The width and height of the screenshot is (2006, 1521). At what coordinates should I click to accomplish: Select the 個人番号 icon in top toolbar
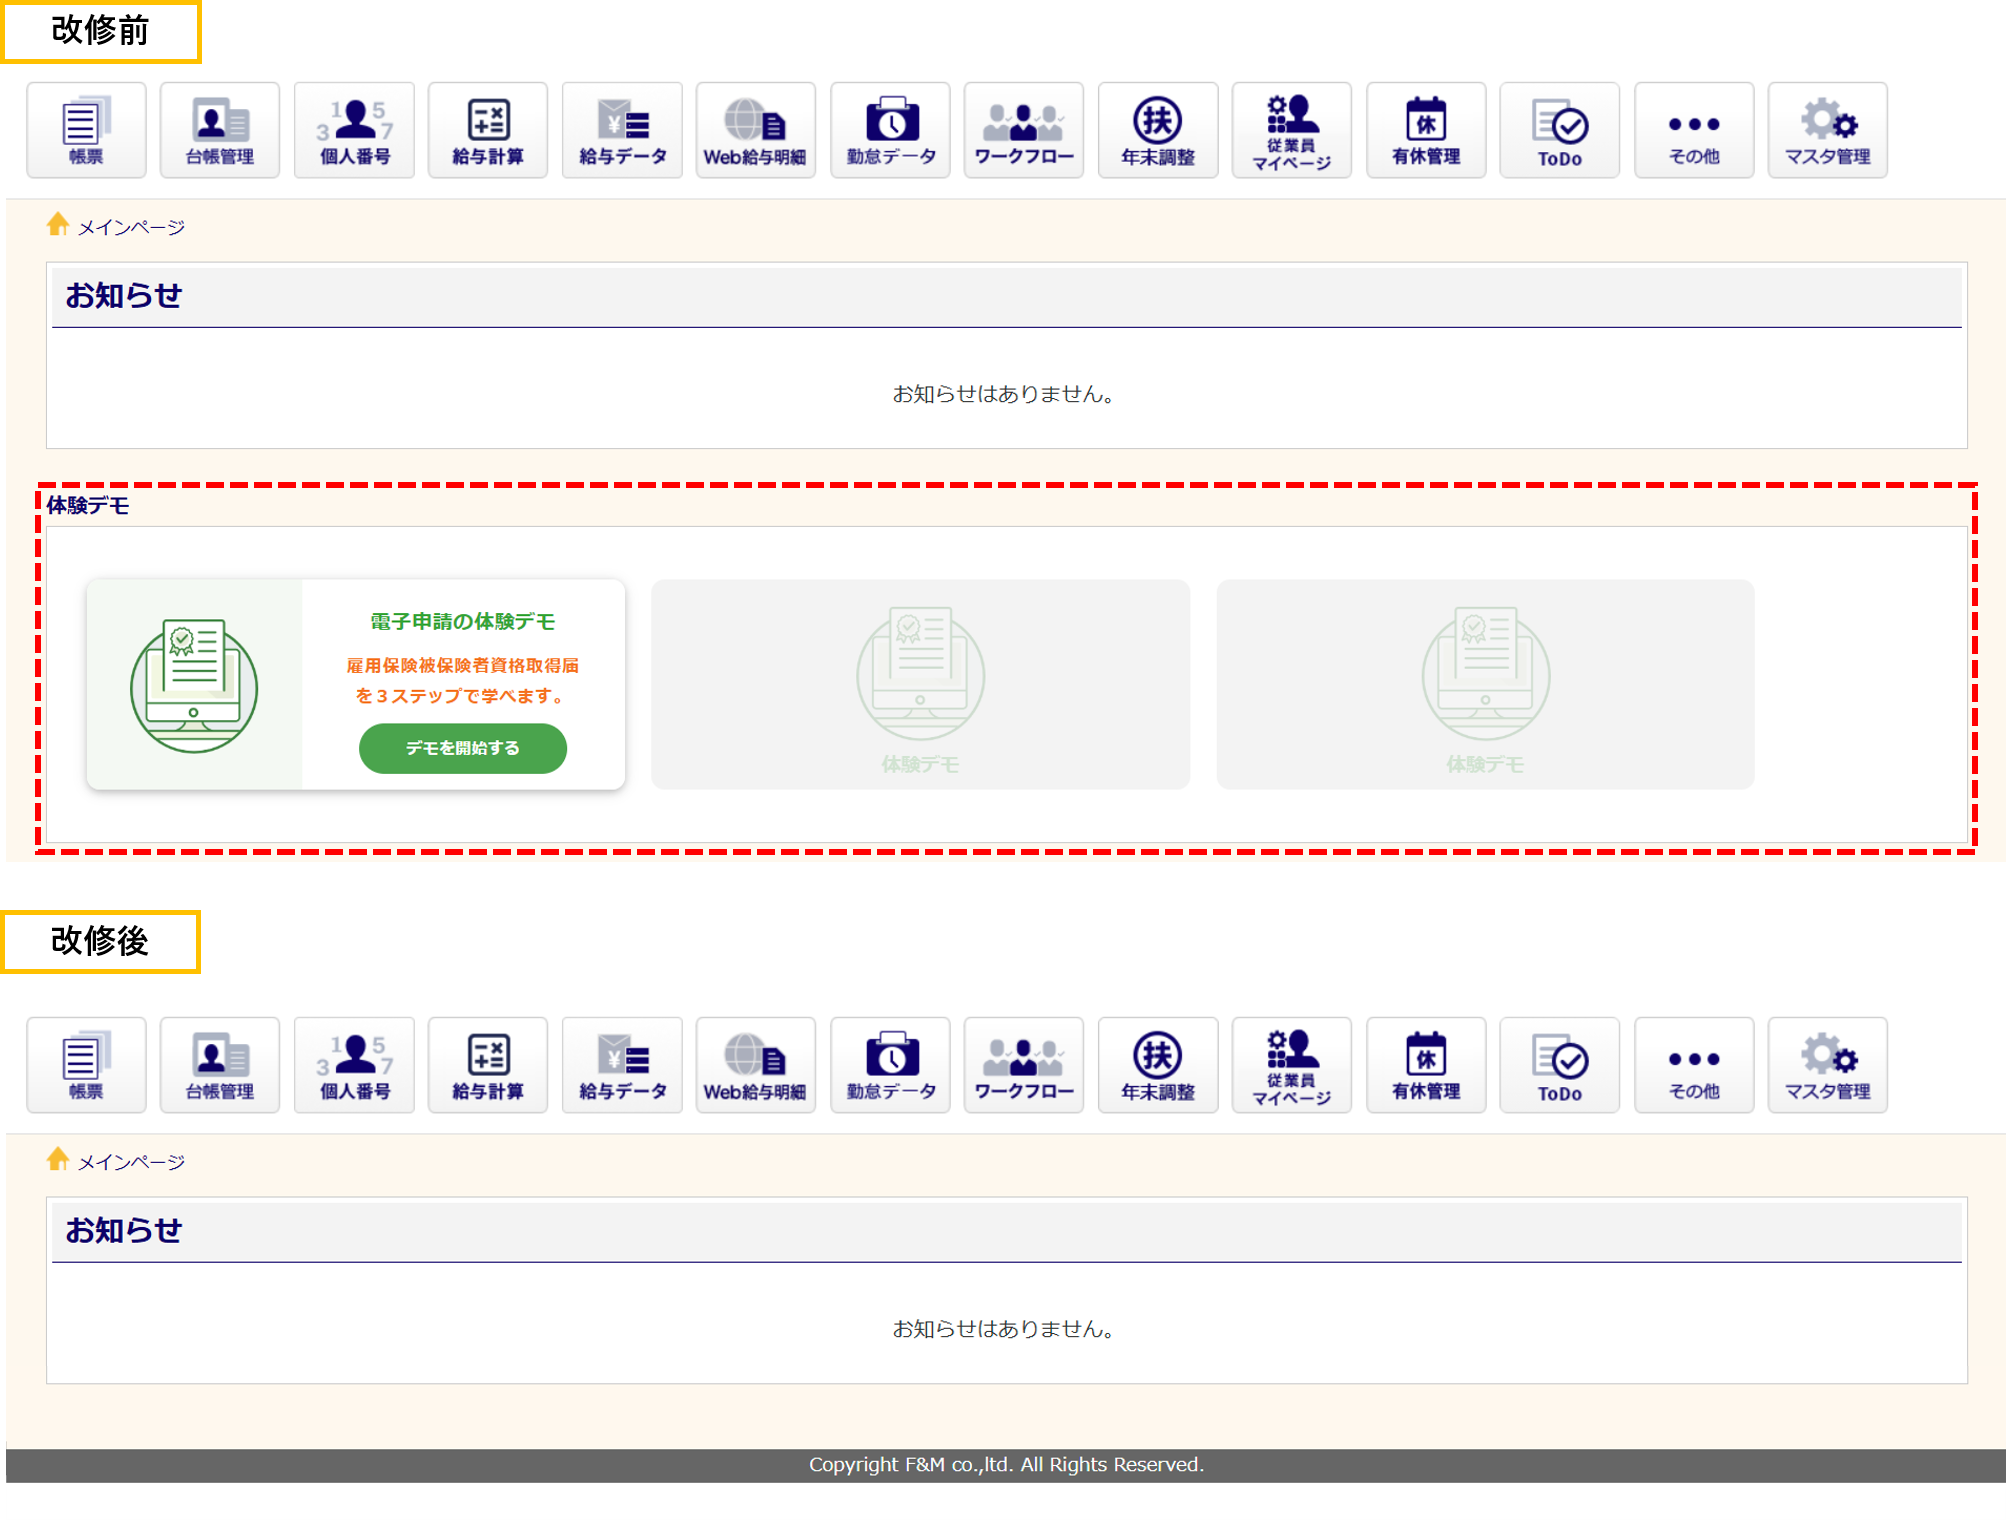click(354, 130)
